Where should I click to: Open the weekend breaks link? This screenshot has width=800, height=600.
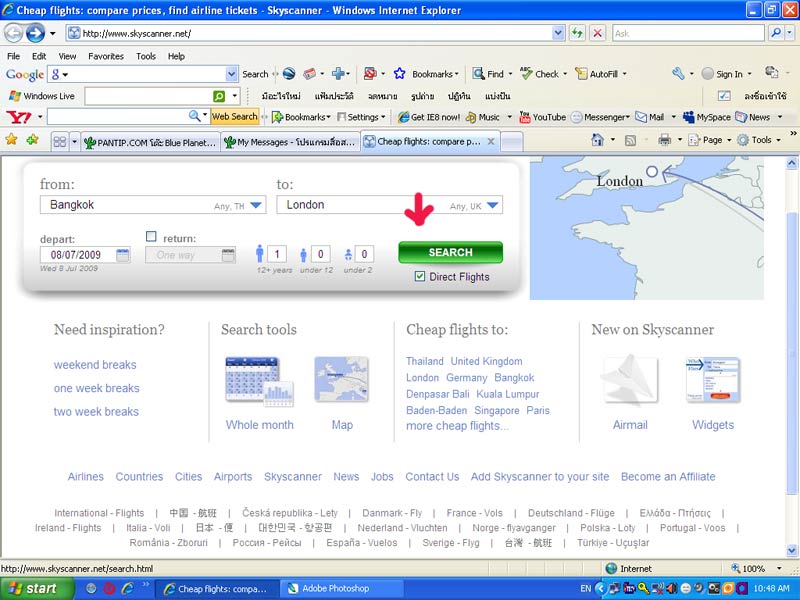click(95, 365)
